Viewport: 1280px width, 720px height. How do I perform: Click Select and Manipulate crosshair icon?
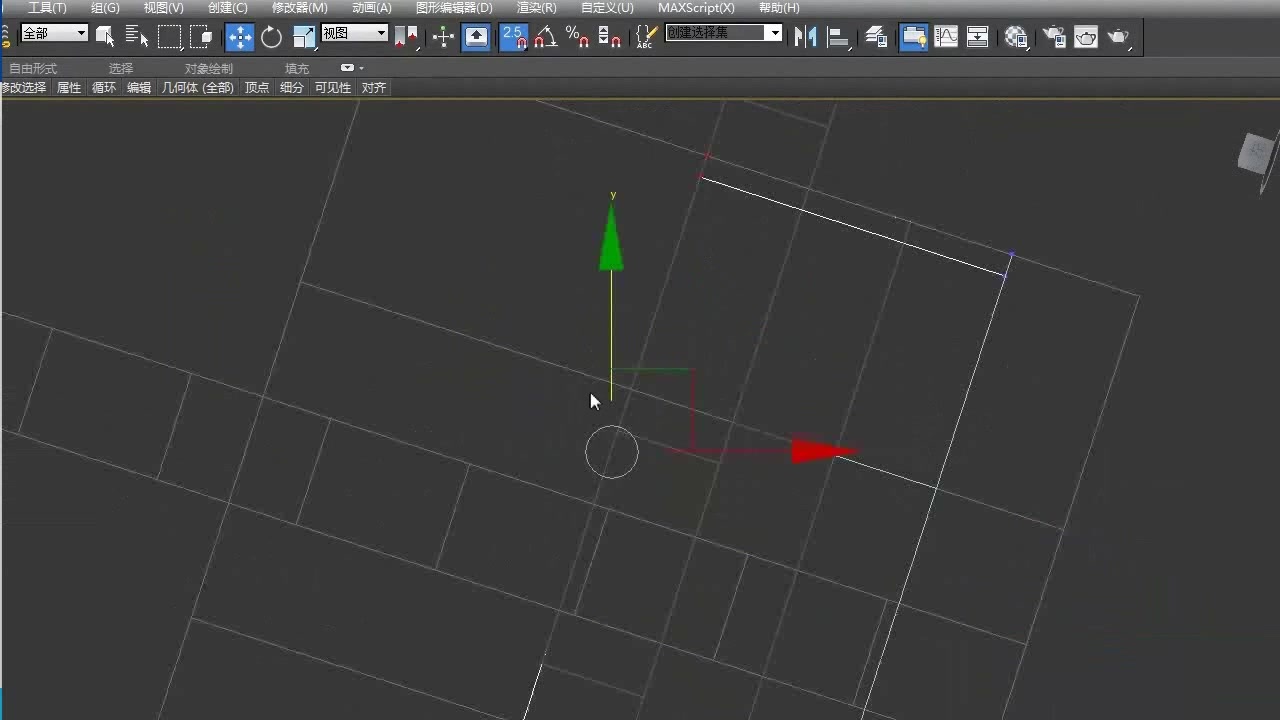tap(443, 37)
